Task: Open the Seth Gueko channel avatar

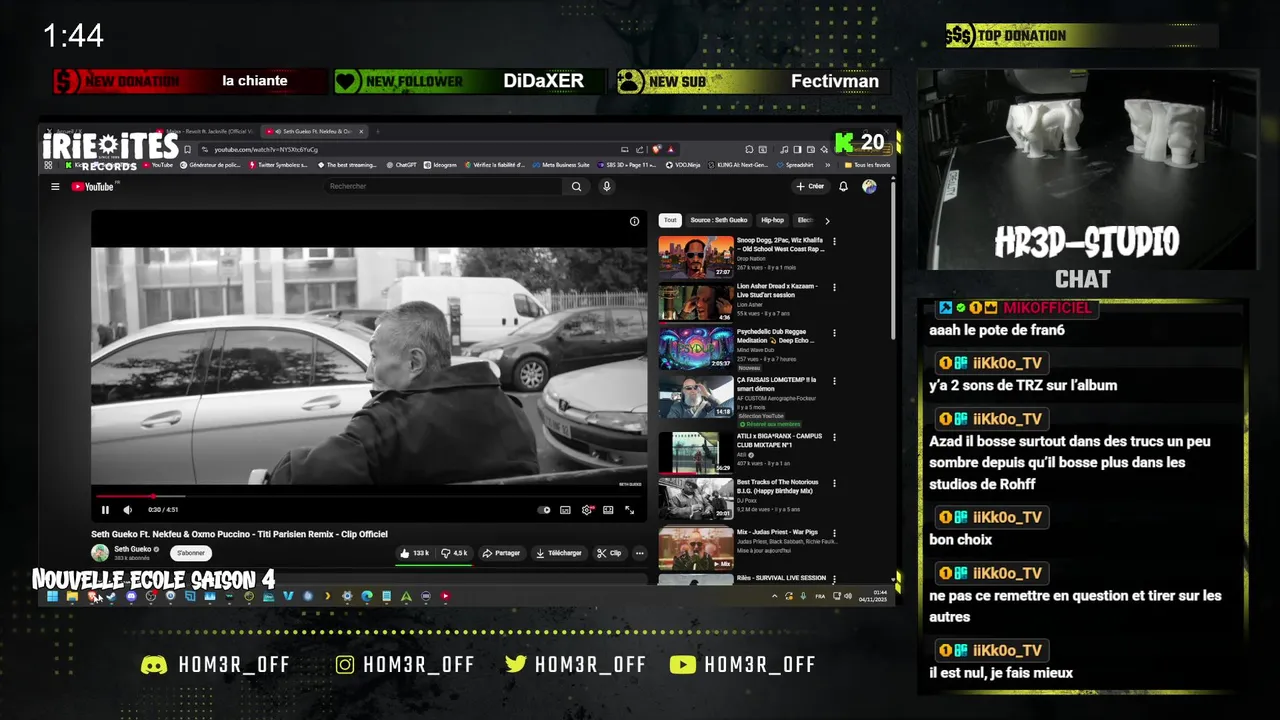Action: [x=100, y=552]
